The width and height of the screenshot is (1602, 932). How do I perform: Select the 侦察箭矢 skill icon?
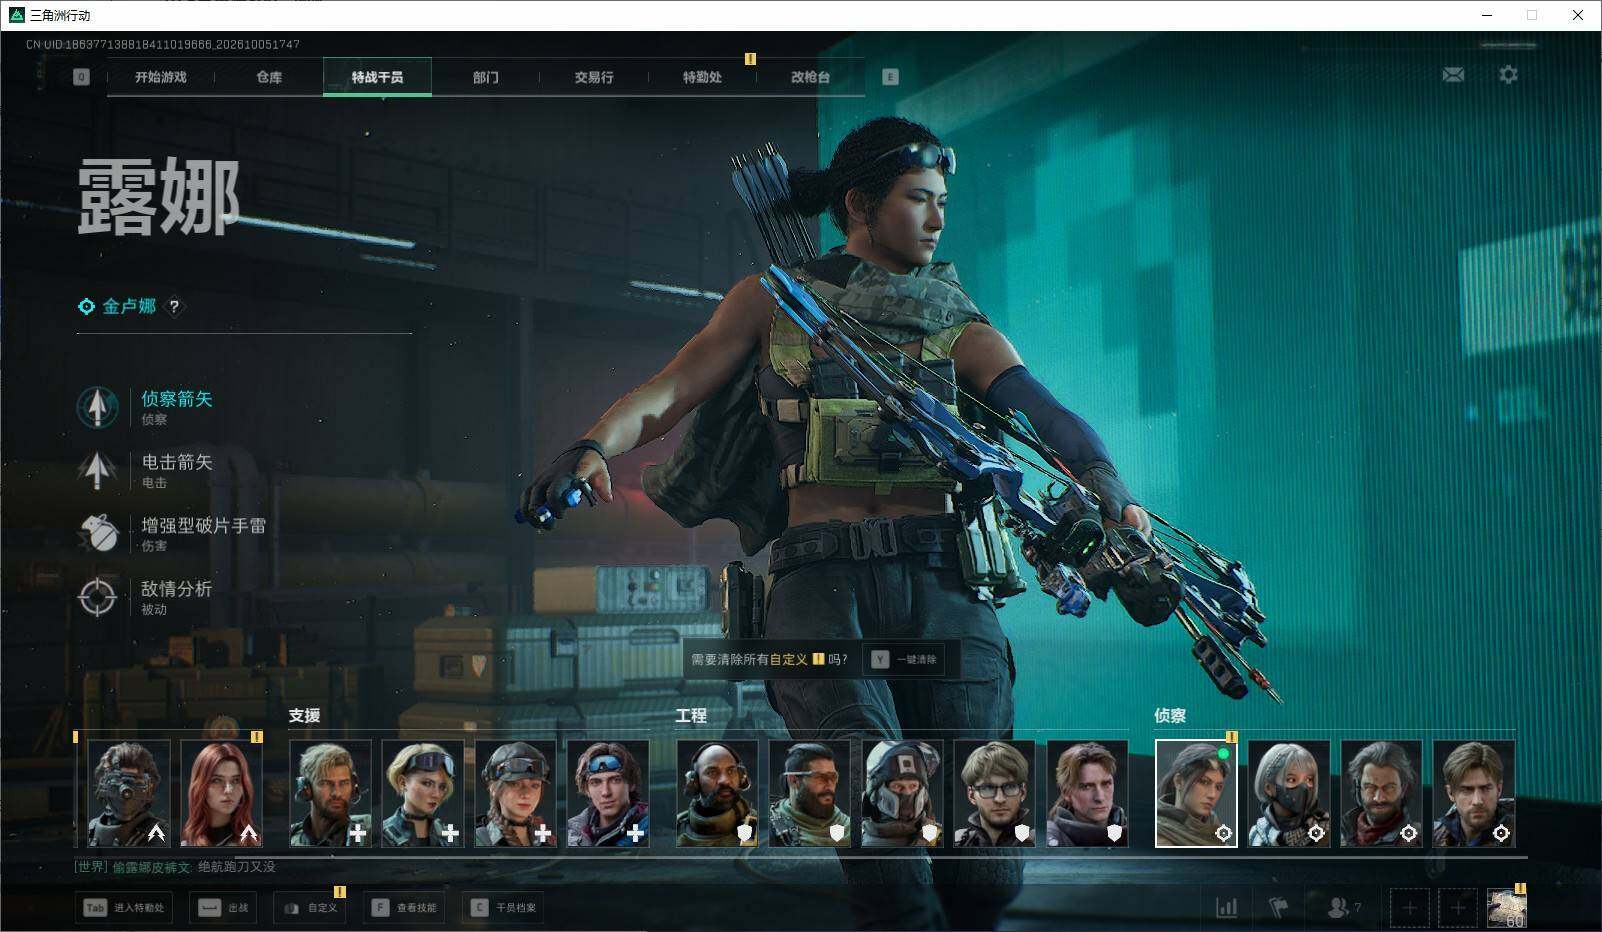tap(97, 407)
